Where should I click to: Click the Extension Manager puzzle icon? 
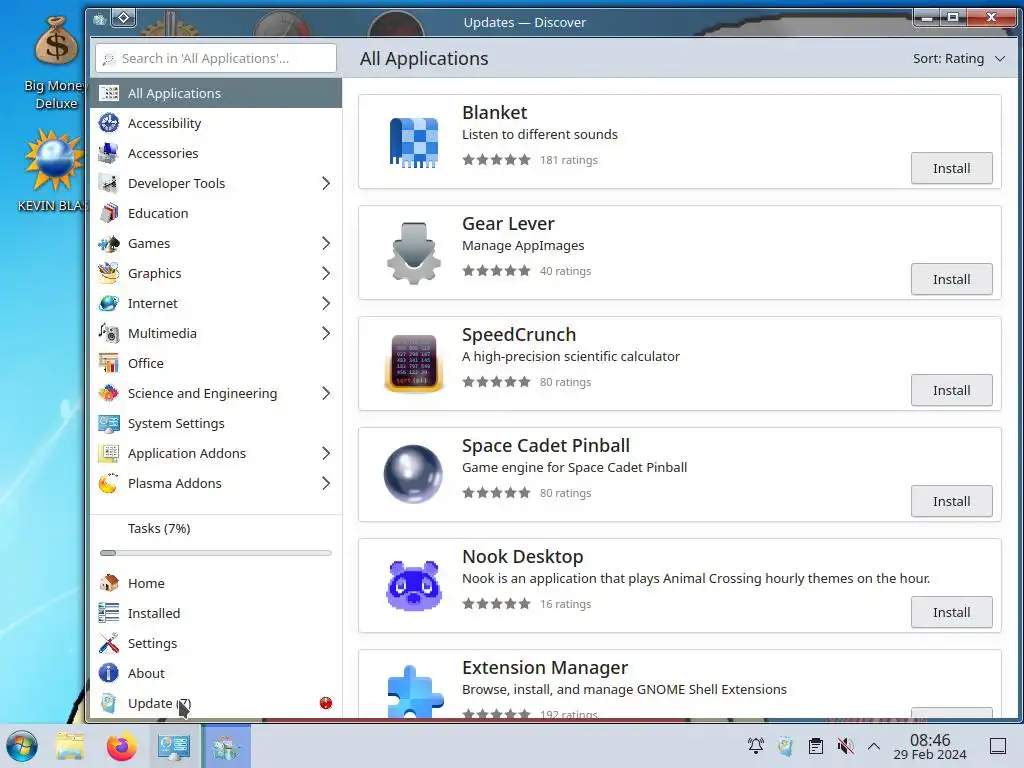click(415, 691)
